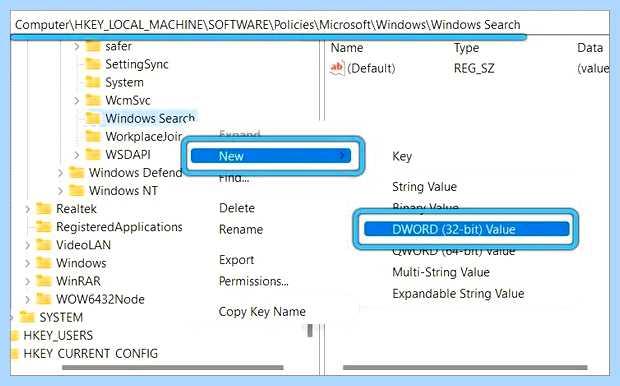Click the values pane horizontal scrollbar

[465, 368]
